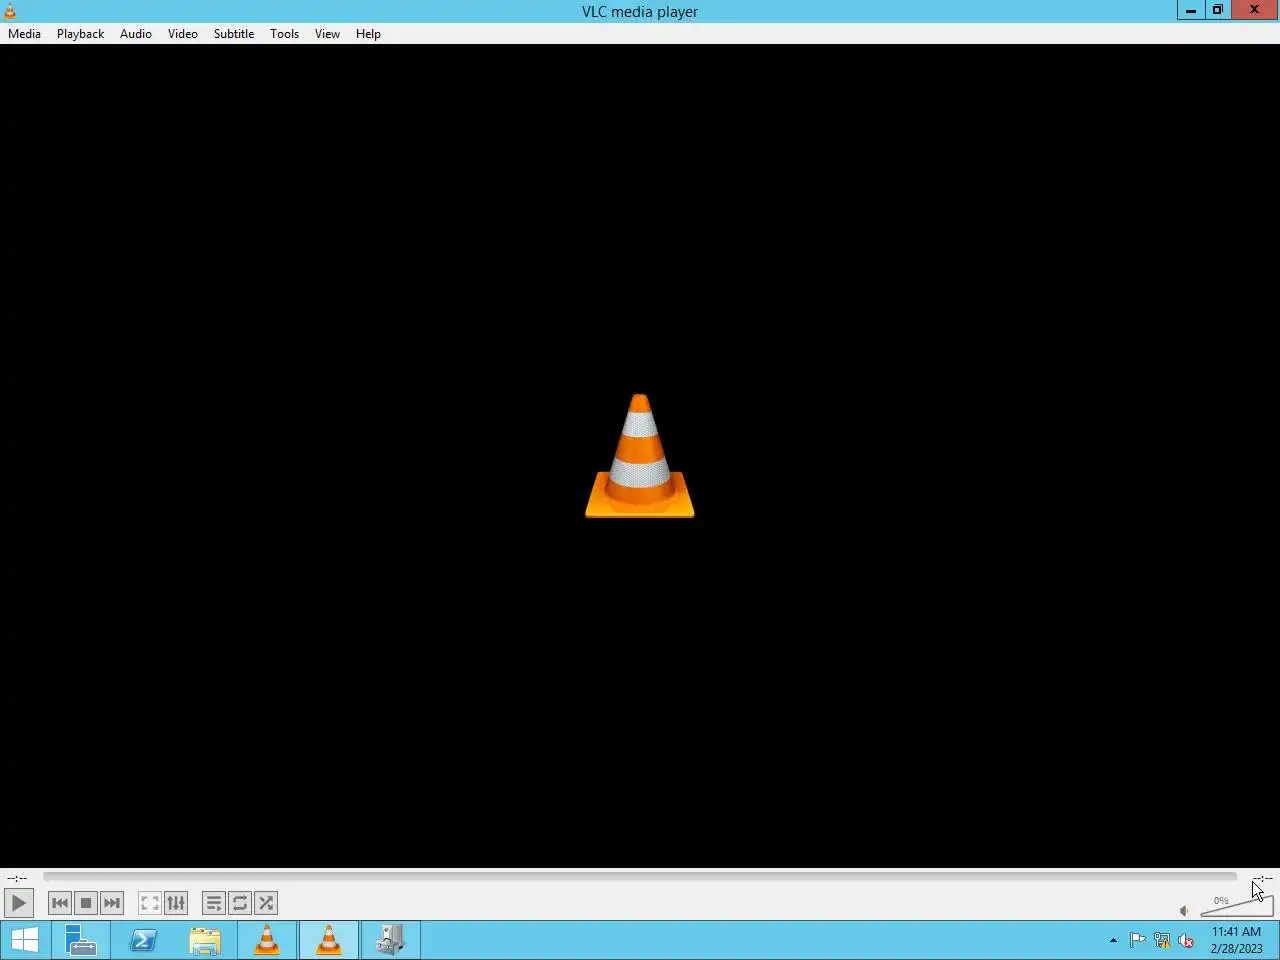This screenshot has height=960, width=1280.
Task: Open the View menu
Action: 327,33
